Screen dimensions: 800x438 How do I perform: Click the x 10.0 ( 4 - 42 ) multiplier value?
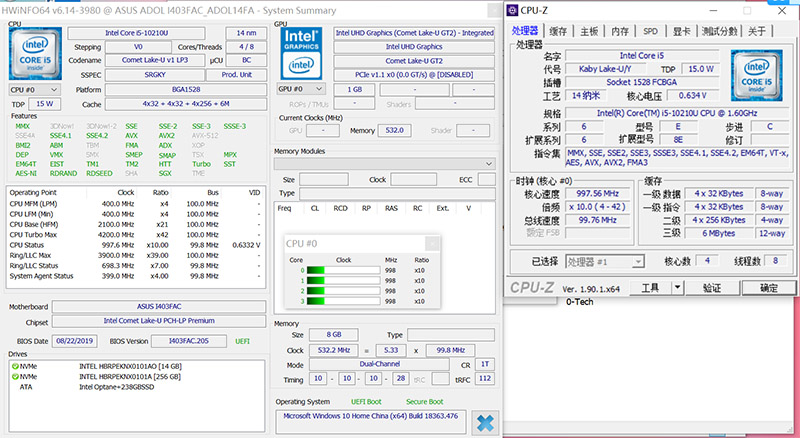coord(597,207)
